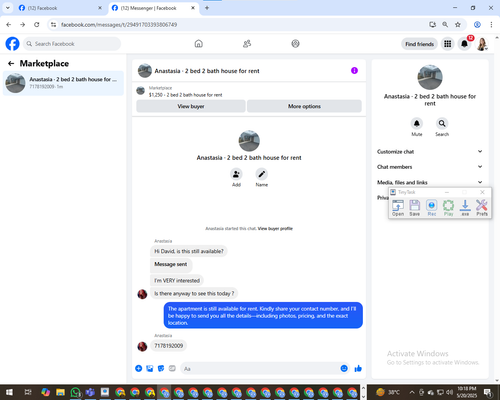
Task: Open Chrome three-dot menu
Action: (491, 25)
